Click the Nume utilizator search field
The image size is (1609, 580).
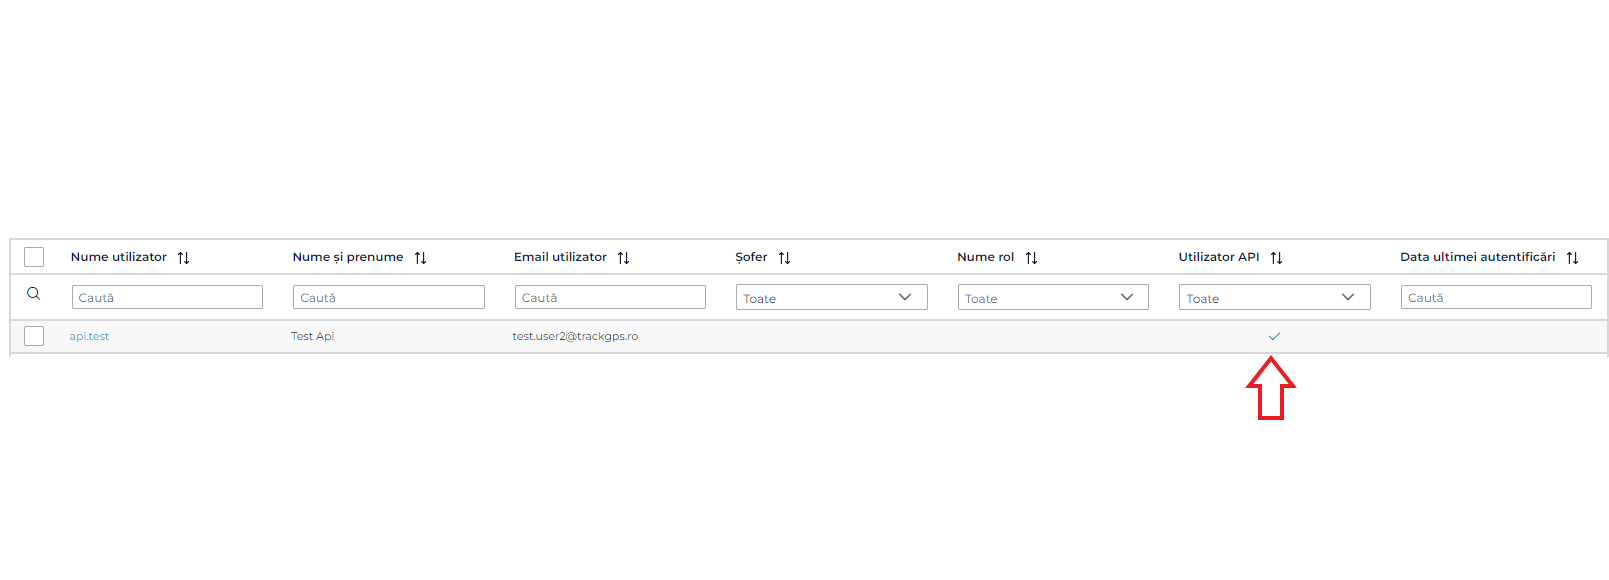point(167,297)
